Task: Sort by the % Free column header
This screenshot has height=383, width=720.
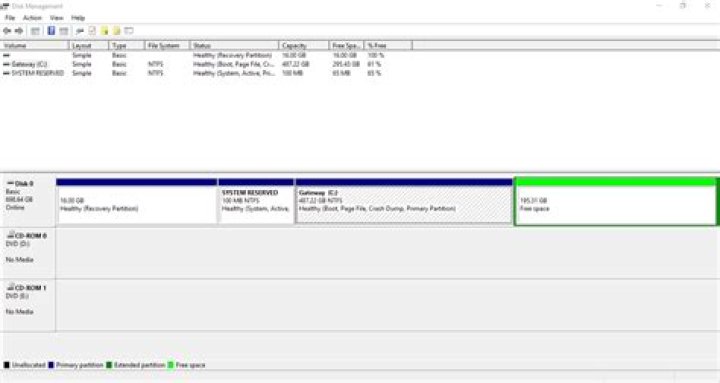Action: (x=388, y=45)
